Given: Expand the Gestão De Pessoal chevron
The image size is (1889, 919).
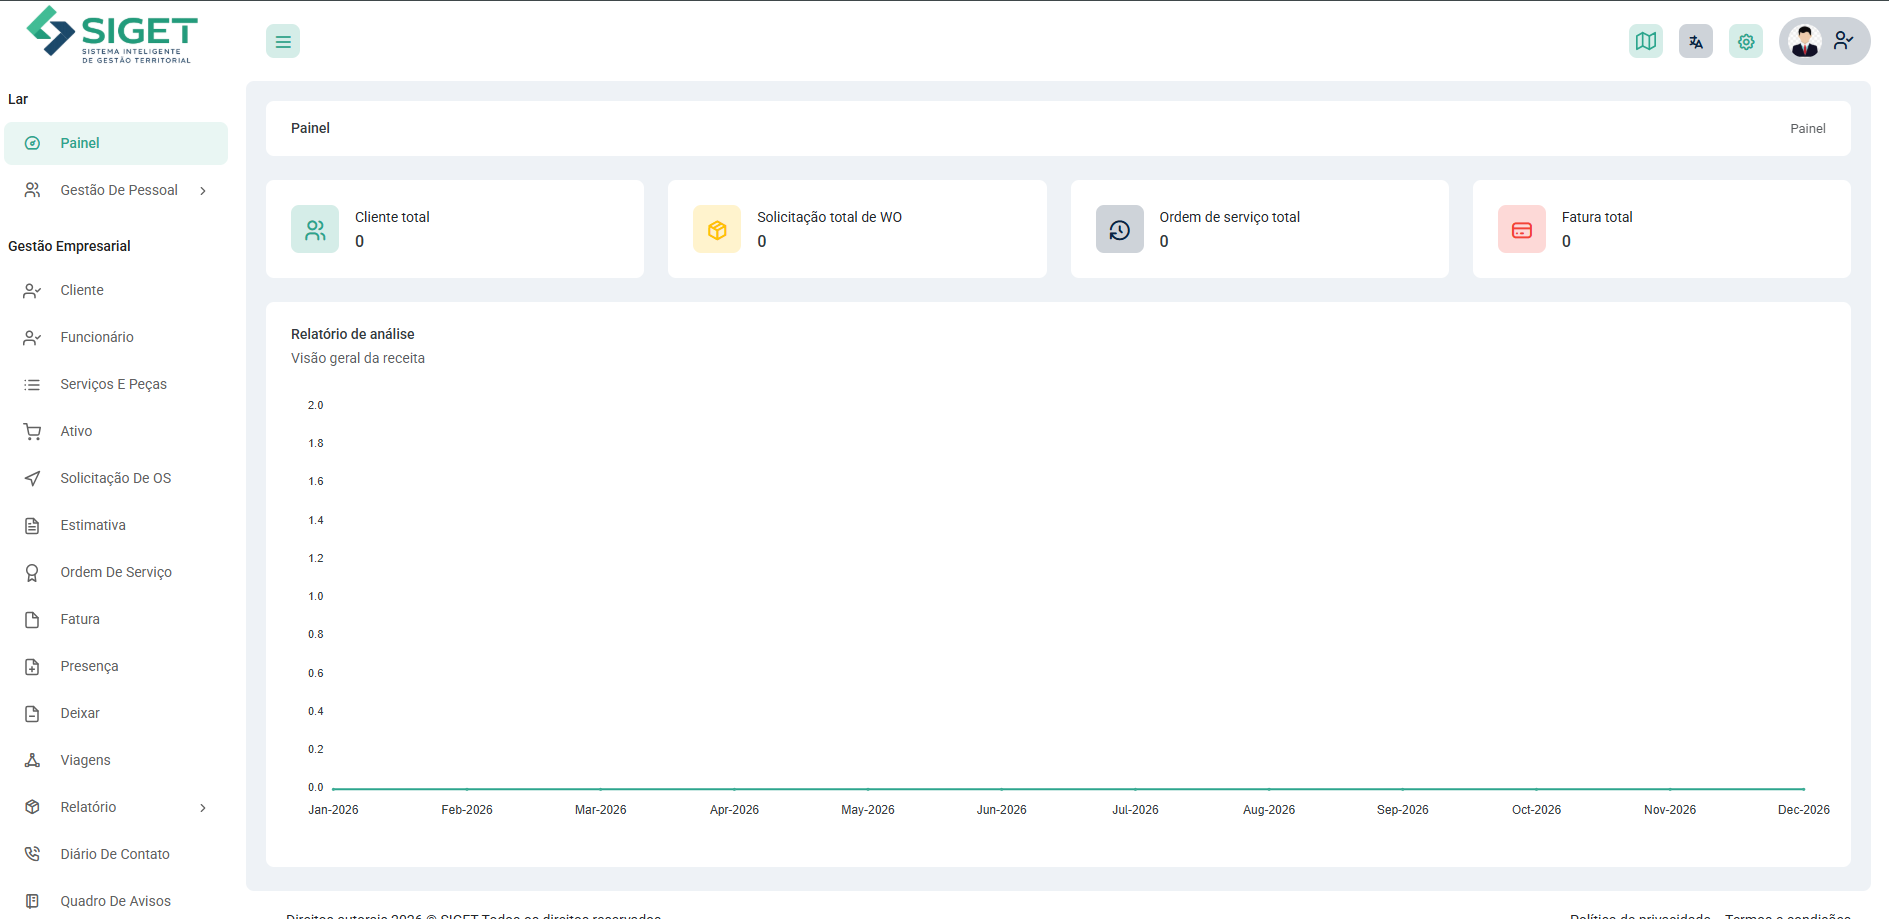Looking at the screenshot, I should [203, 191].
